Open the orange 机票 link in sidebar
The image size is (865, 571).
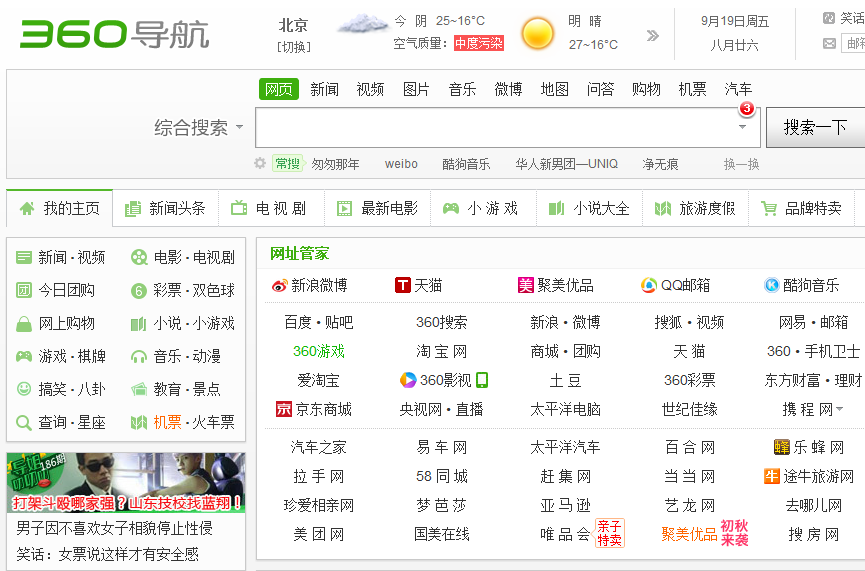pyautogui.click(x=167, y=423)
